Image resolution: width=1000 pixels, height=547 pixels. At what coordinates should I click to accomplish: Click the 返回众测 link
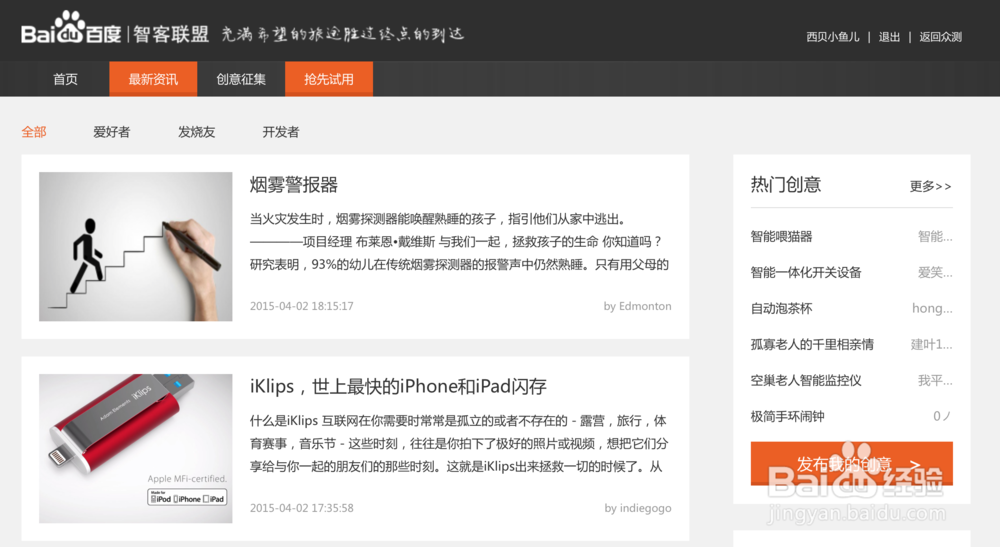point(941,37)
